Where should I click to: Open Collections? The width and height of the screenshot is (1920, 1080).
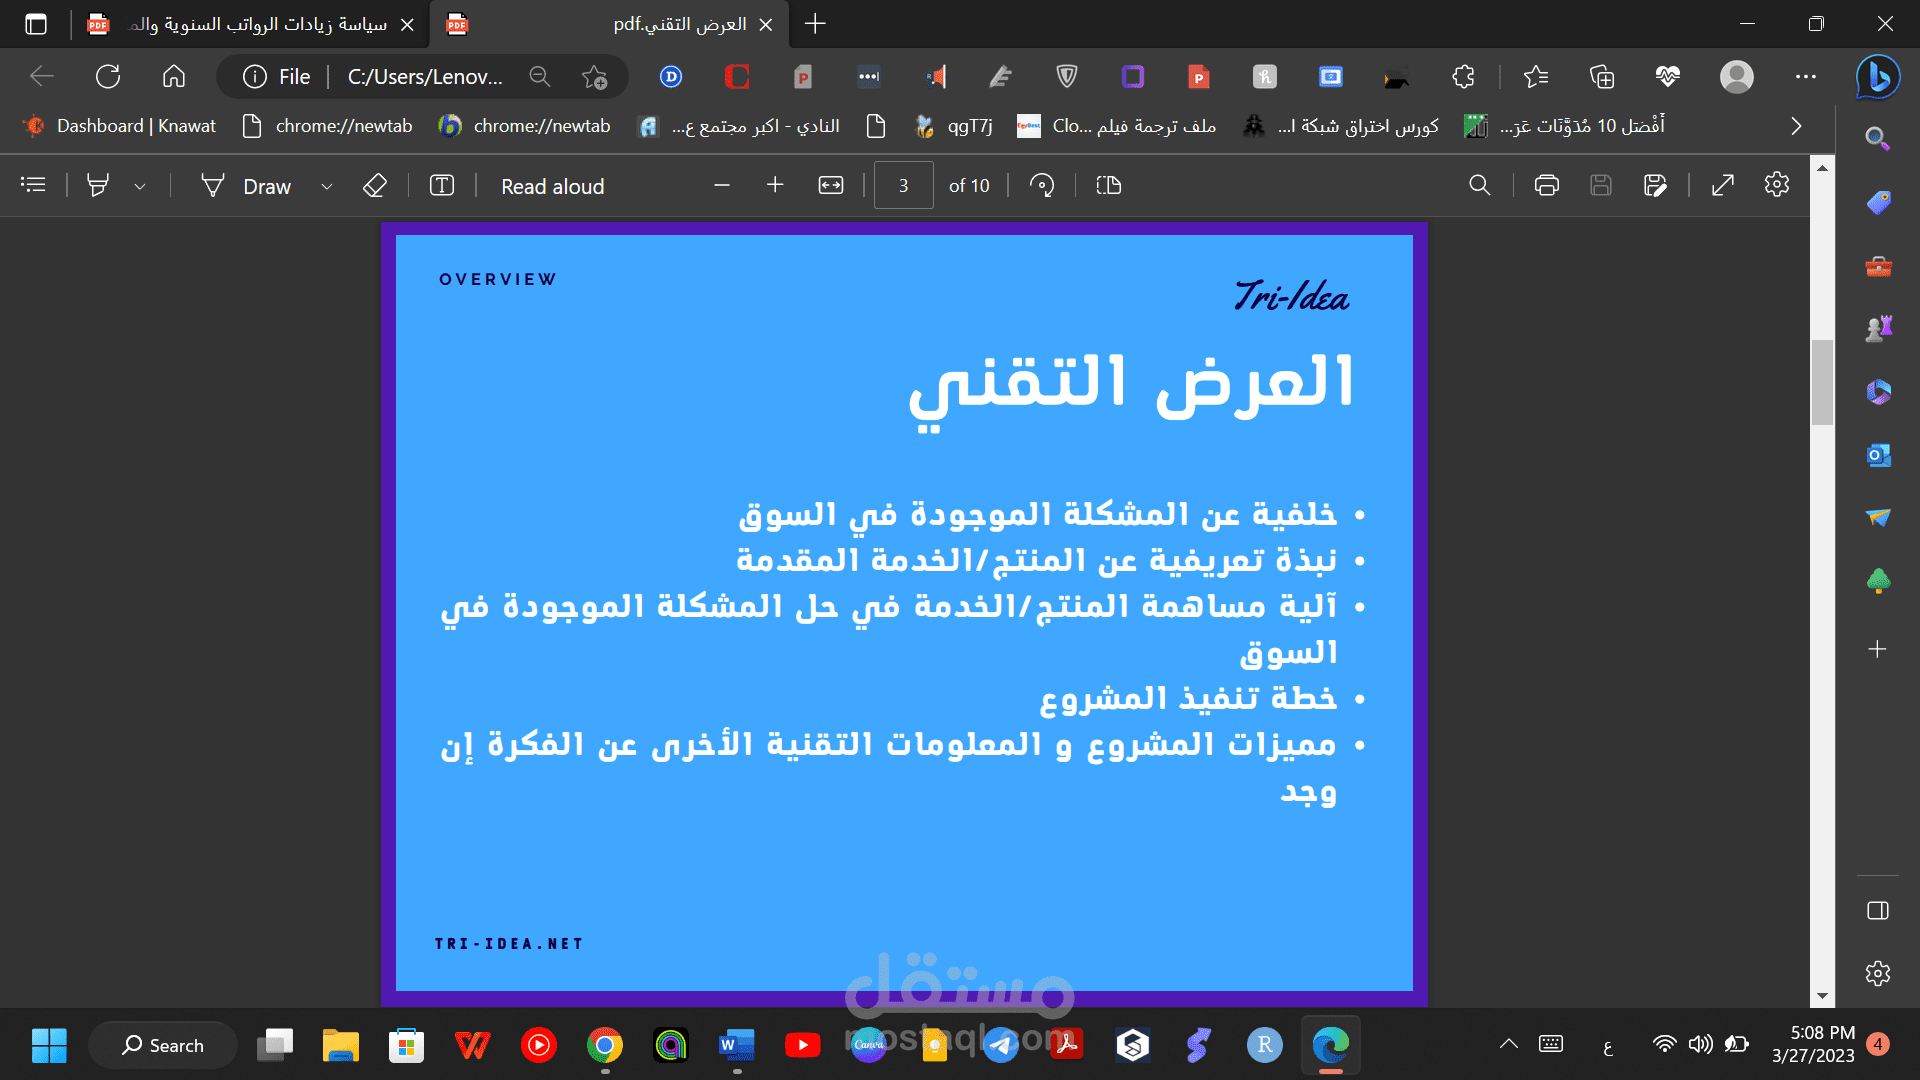[x=1602, y=77]
